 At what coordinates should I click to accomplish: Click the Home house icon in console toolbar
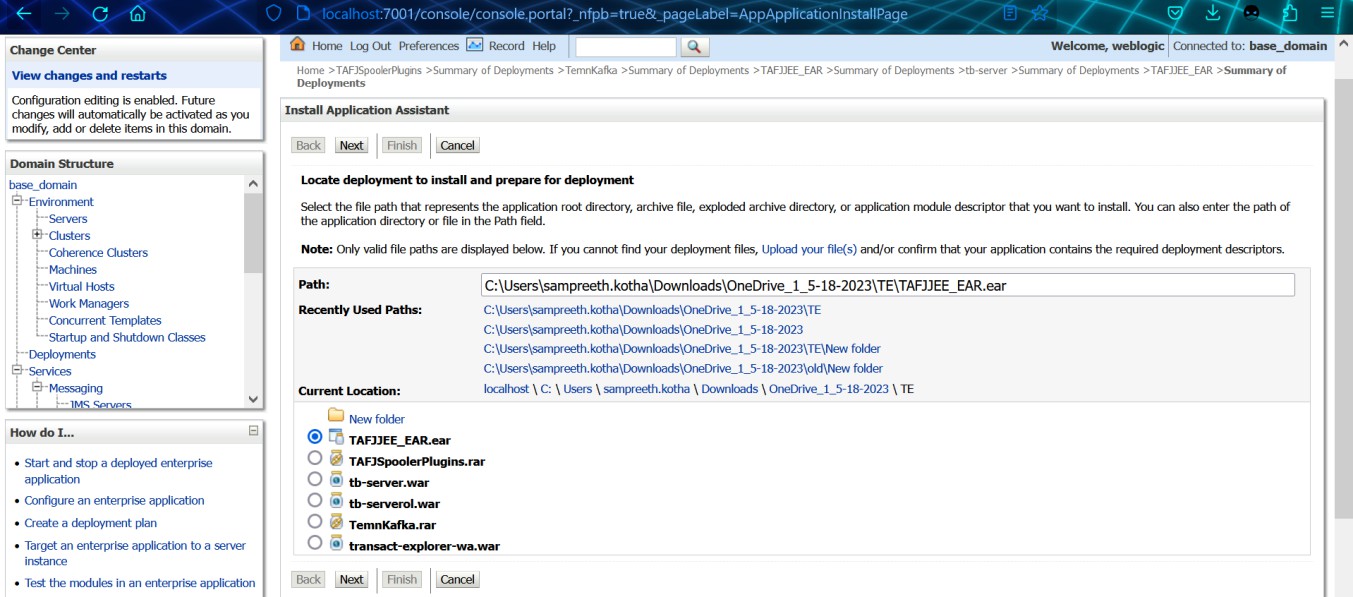[297, 45]
